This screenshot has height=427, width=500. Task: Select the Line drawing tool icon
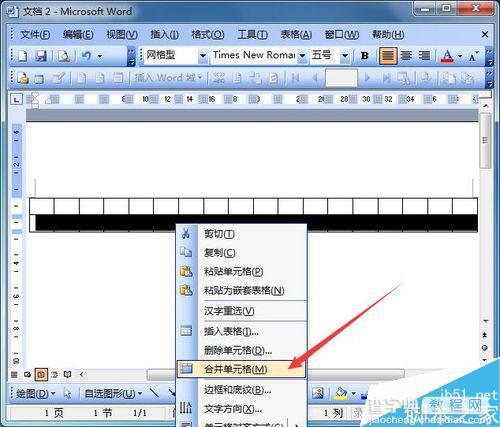154,393
